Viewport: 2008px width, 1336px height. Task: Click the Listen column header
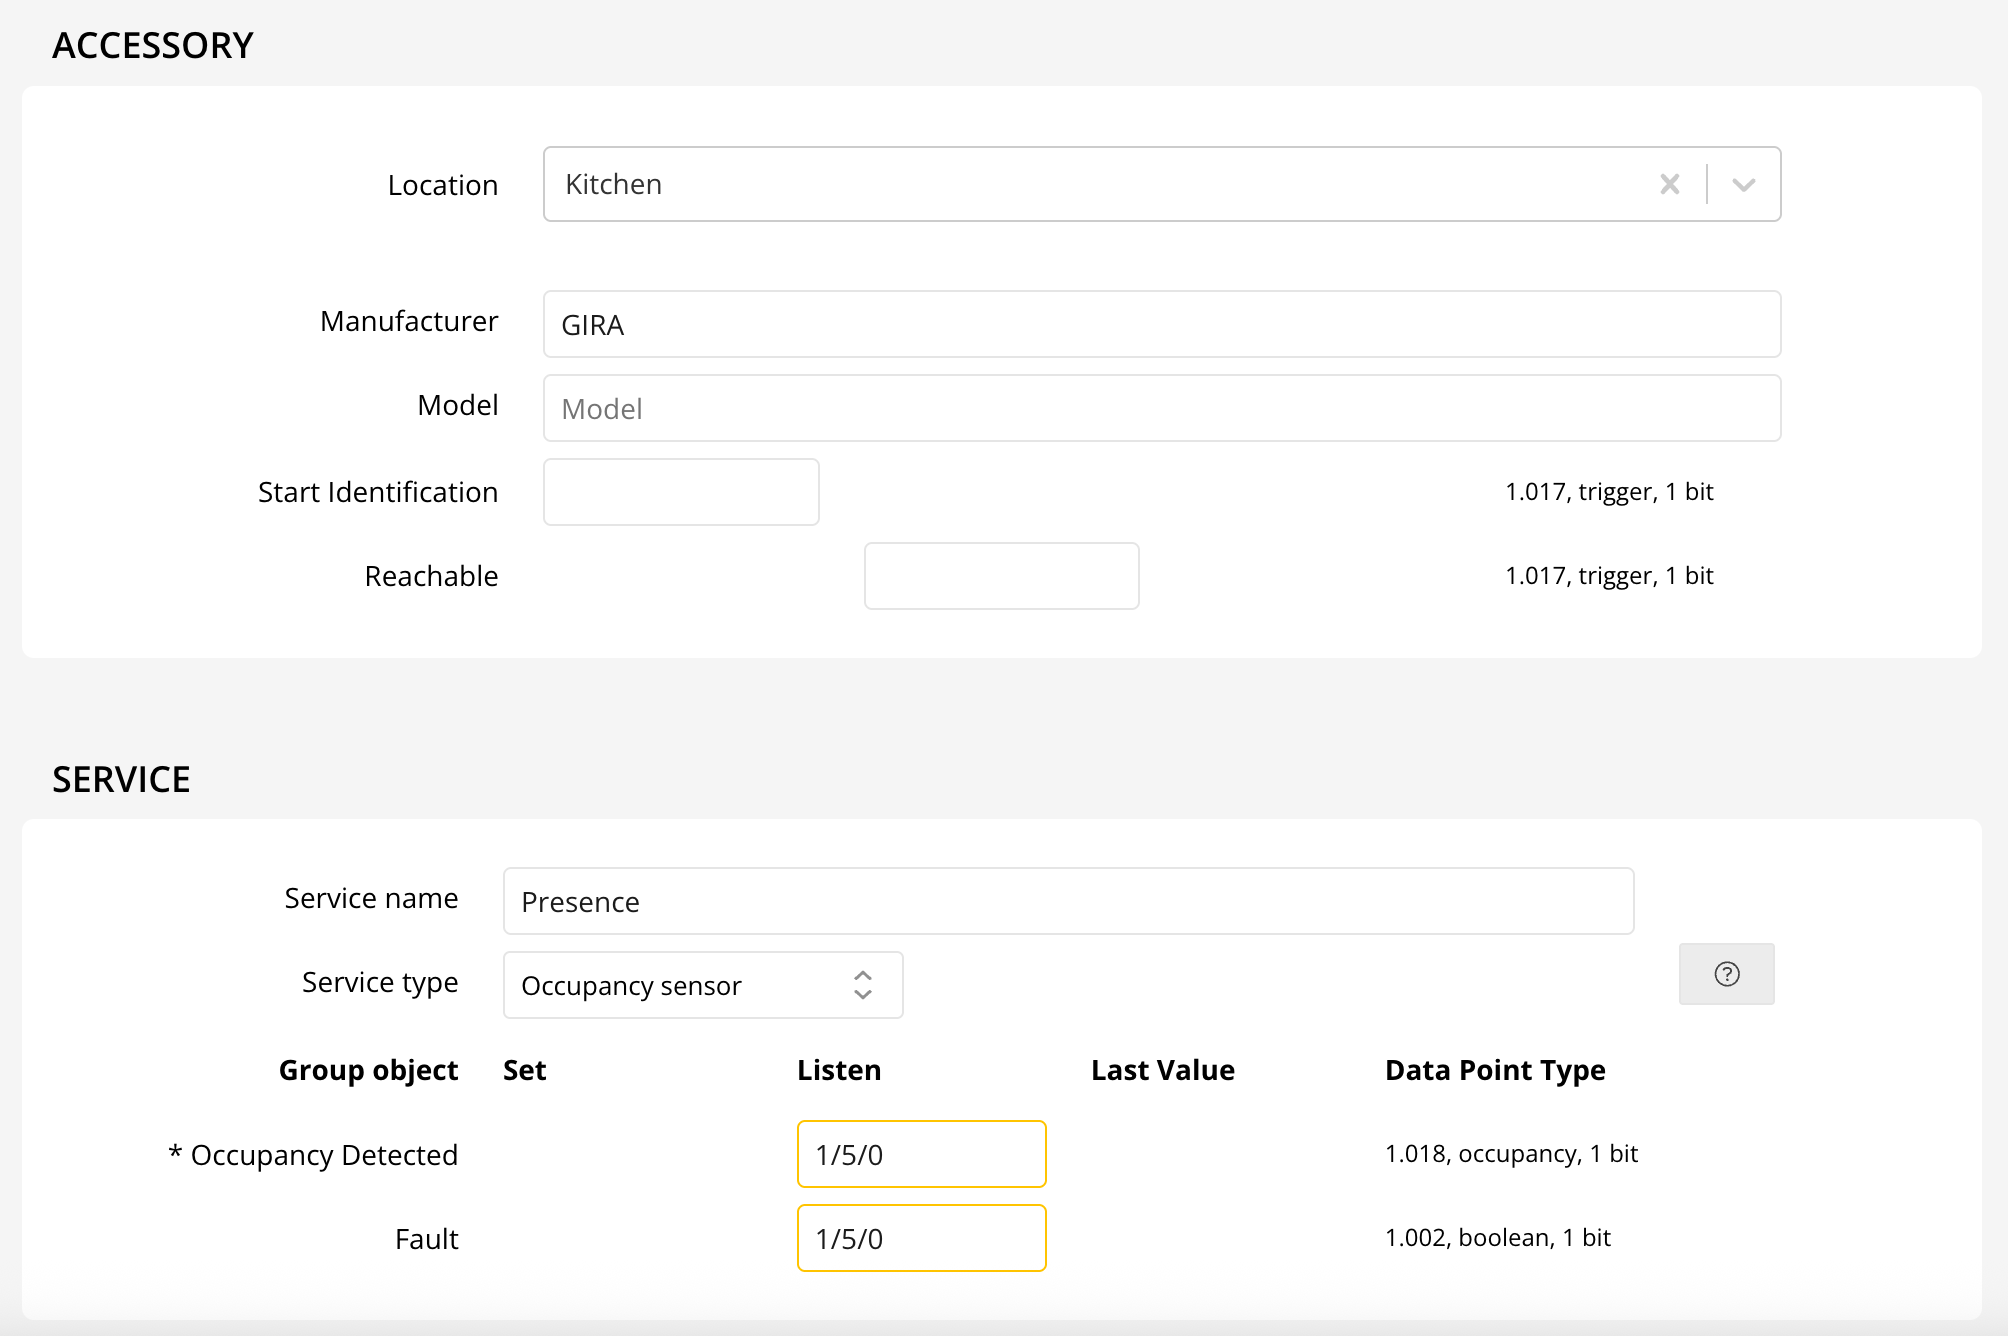(x=838, y=1070)
